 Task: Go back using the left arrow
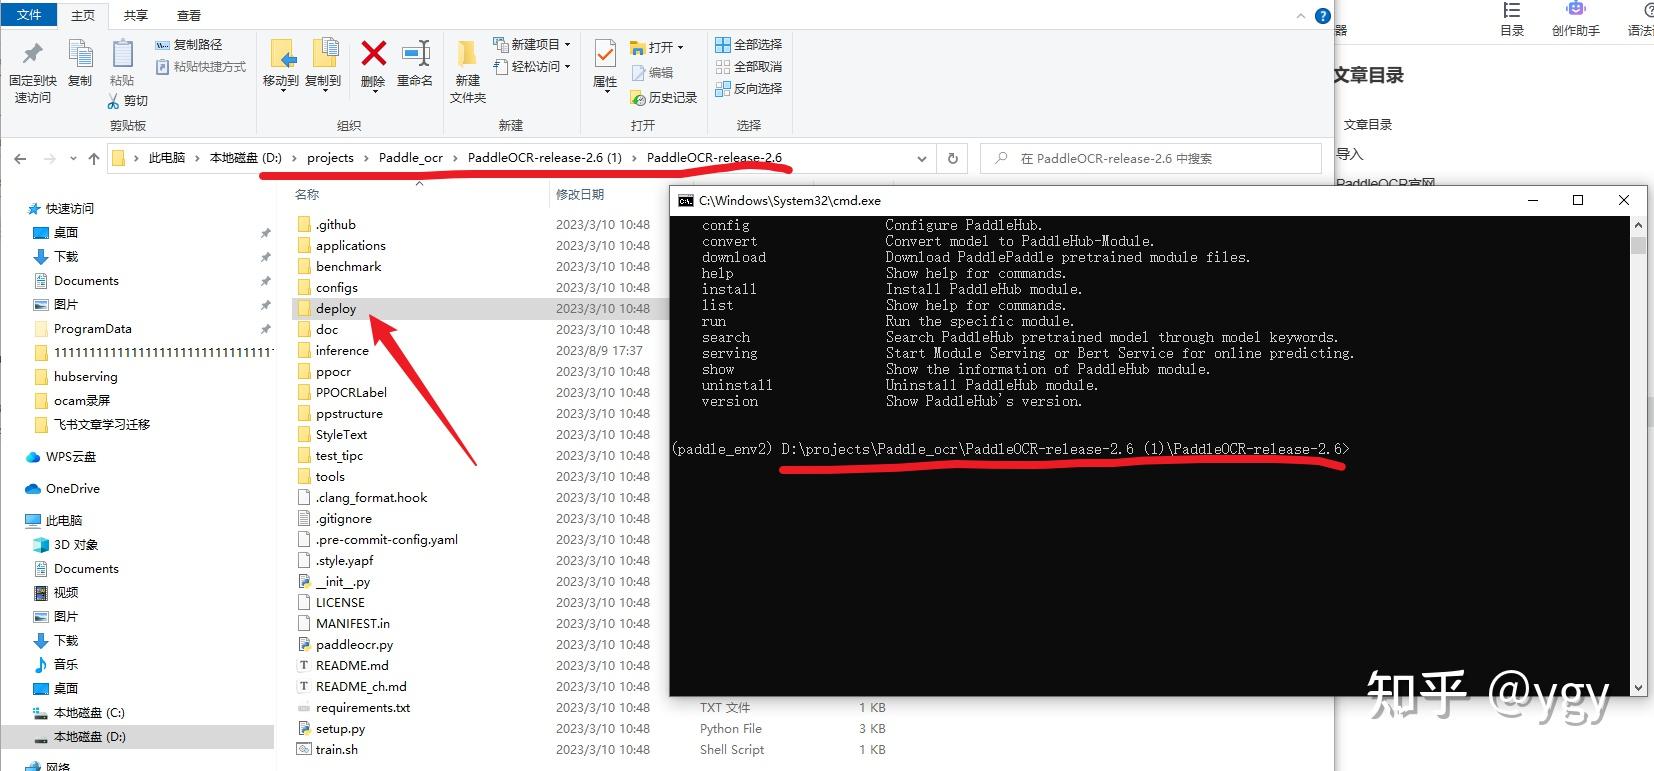click(x=20, y=159)
